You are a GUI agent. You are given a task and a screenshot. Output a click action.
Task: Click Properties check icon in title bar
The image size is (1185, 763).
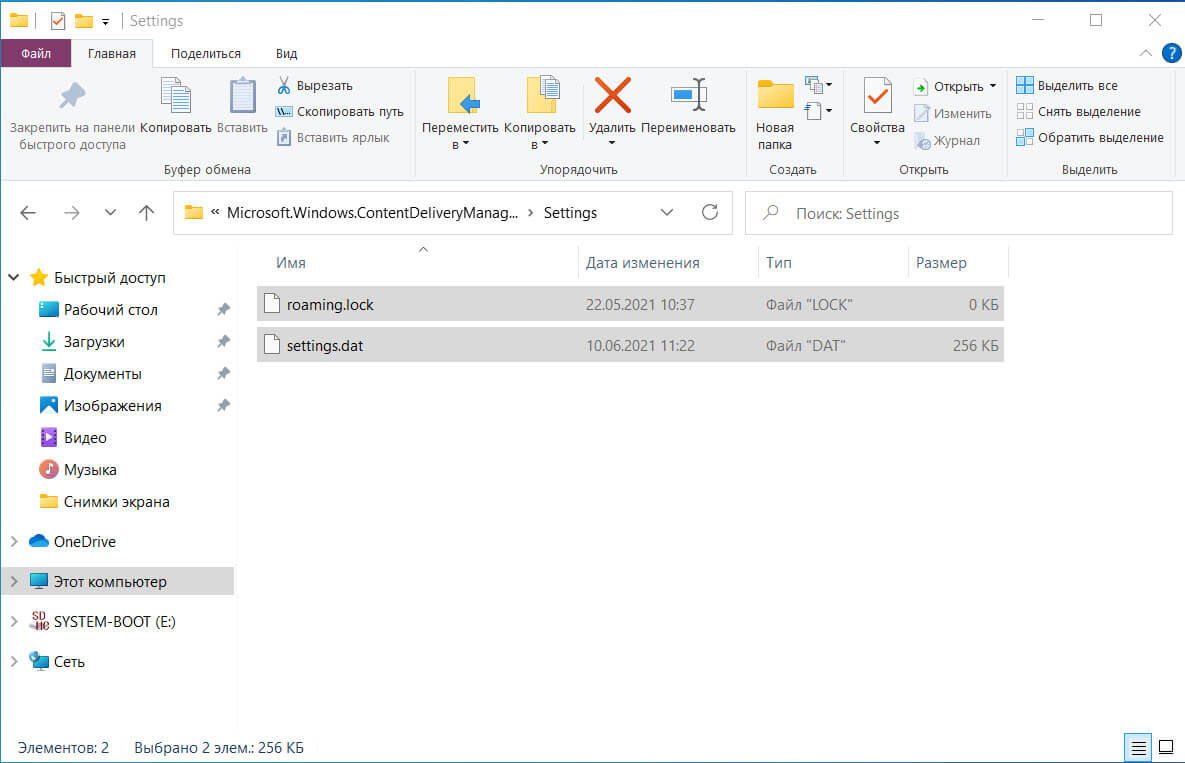pos(58,20)
